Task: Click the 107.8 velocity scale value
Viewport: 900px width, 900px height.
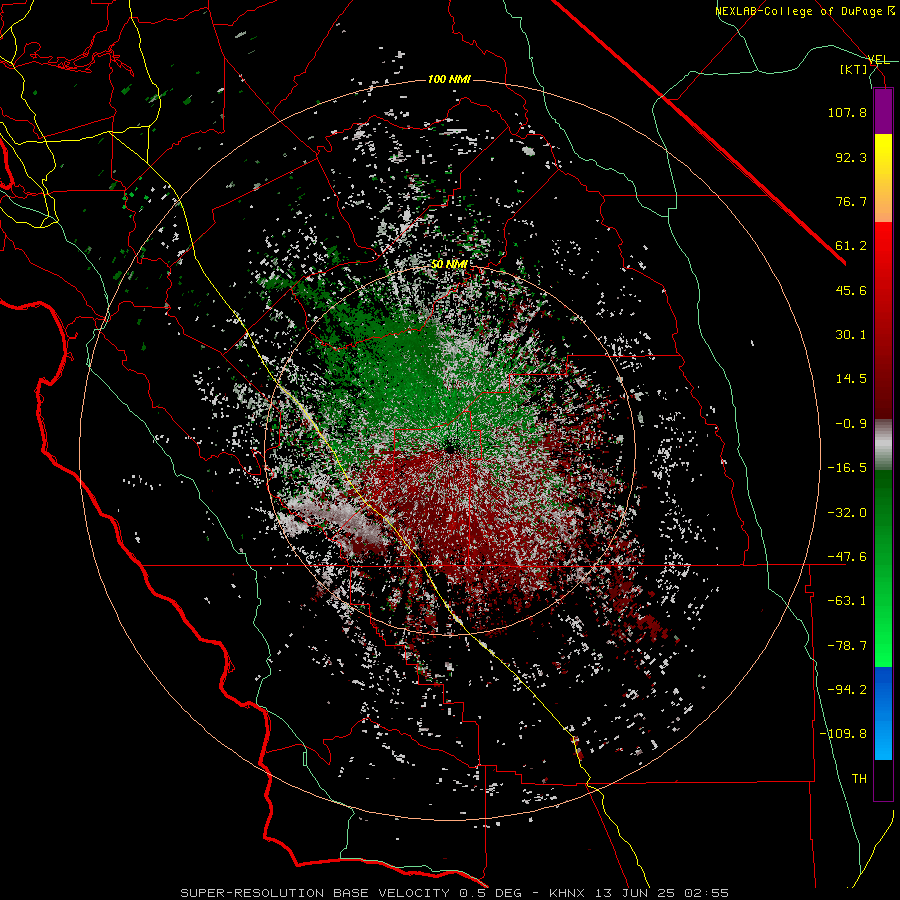Action: coord(847,112)
